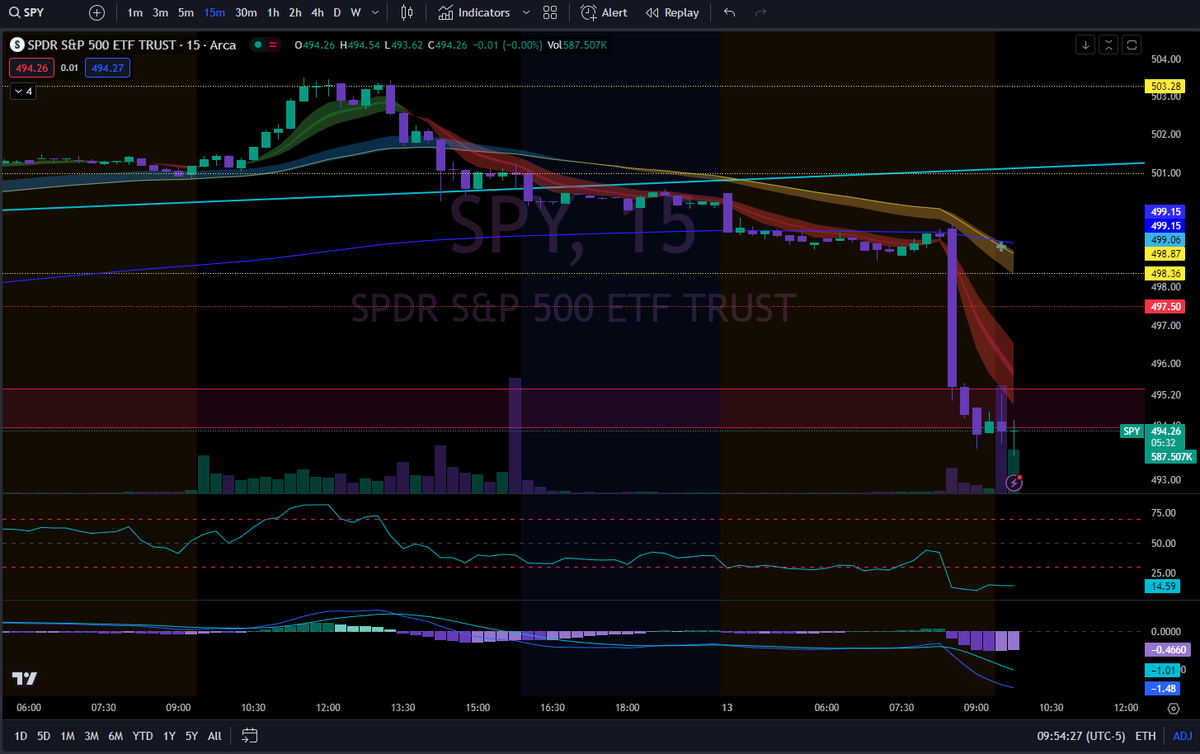The width and height of the screenshot is (1200, 754).
Task: Set range to 5D
Action: 44,736
